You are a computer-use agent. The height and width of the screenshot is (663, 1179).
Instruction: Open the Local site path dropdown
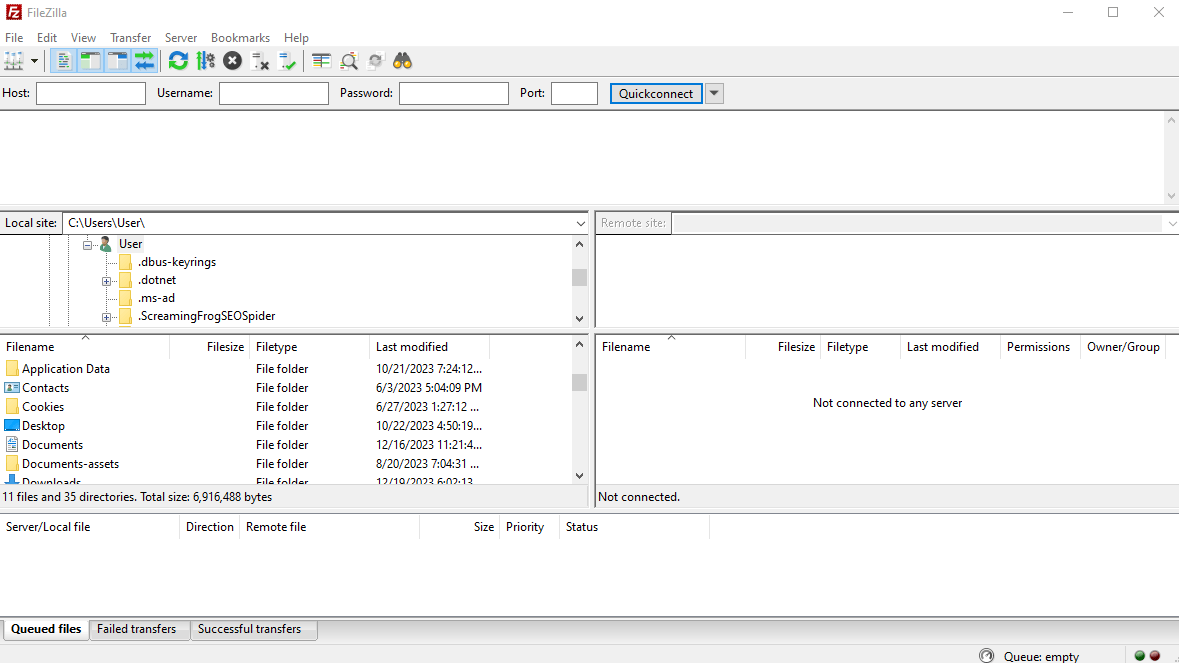pyautogui.click(x=580, y=223)
